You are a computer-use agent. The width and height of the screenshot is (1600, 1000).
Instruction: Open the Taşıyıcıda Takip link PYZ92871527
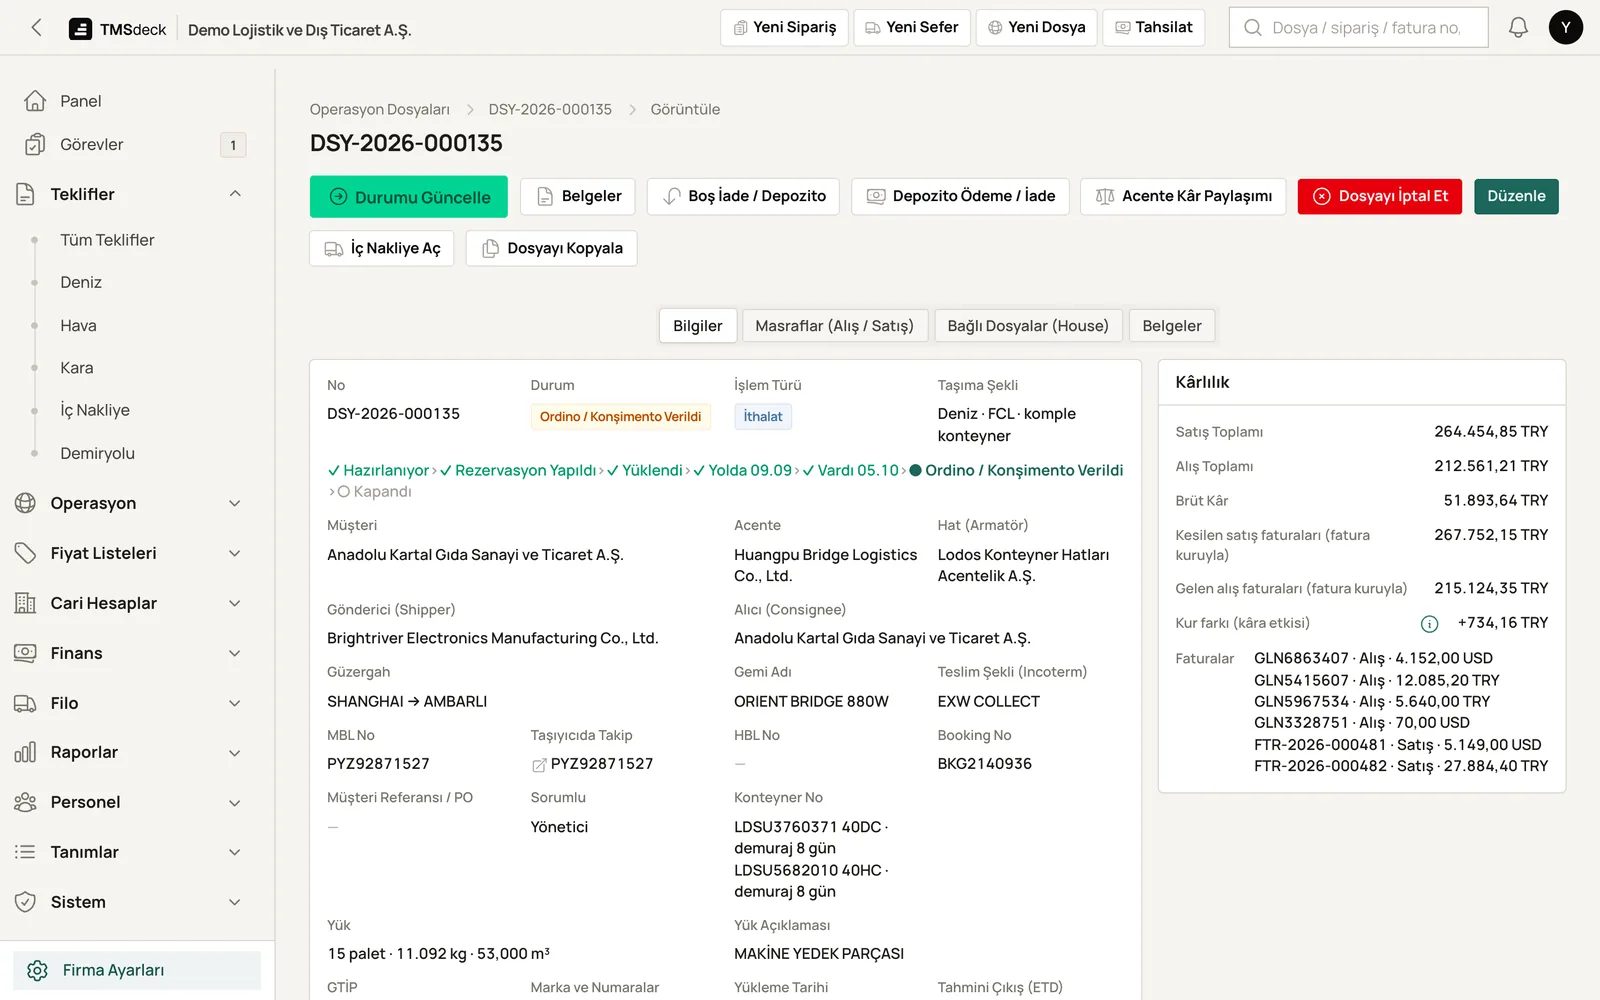pos(592,764)
